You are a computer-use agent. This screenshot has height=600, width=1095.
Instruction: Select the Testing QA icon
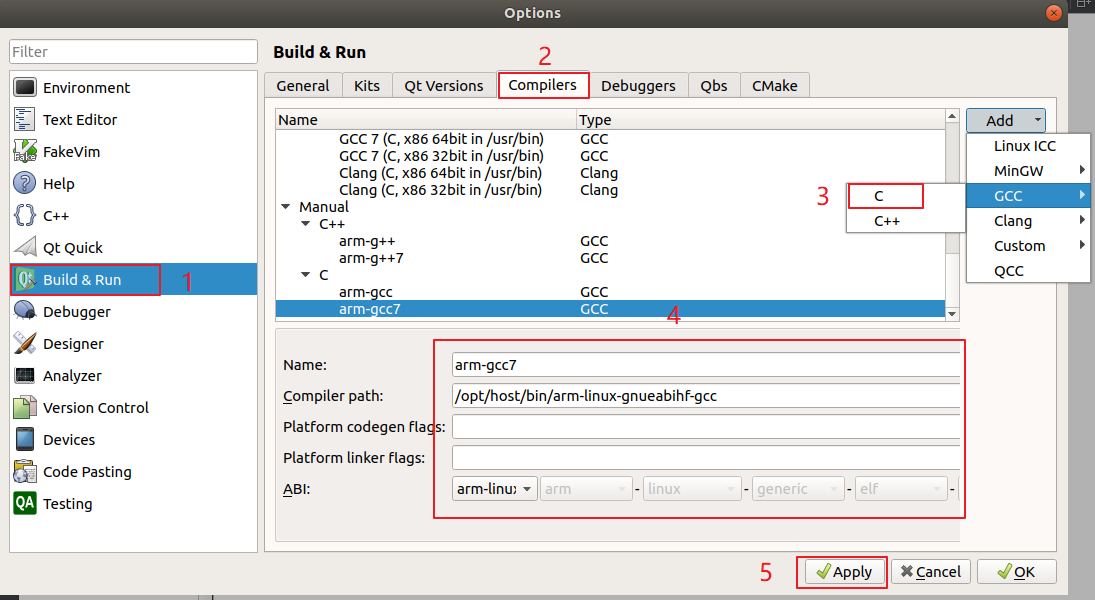[x=24, y=504]
